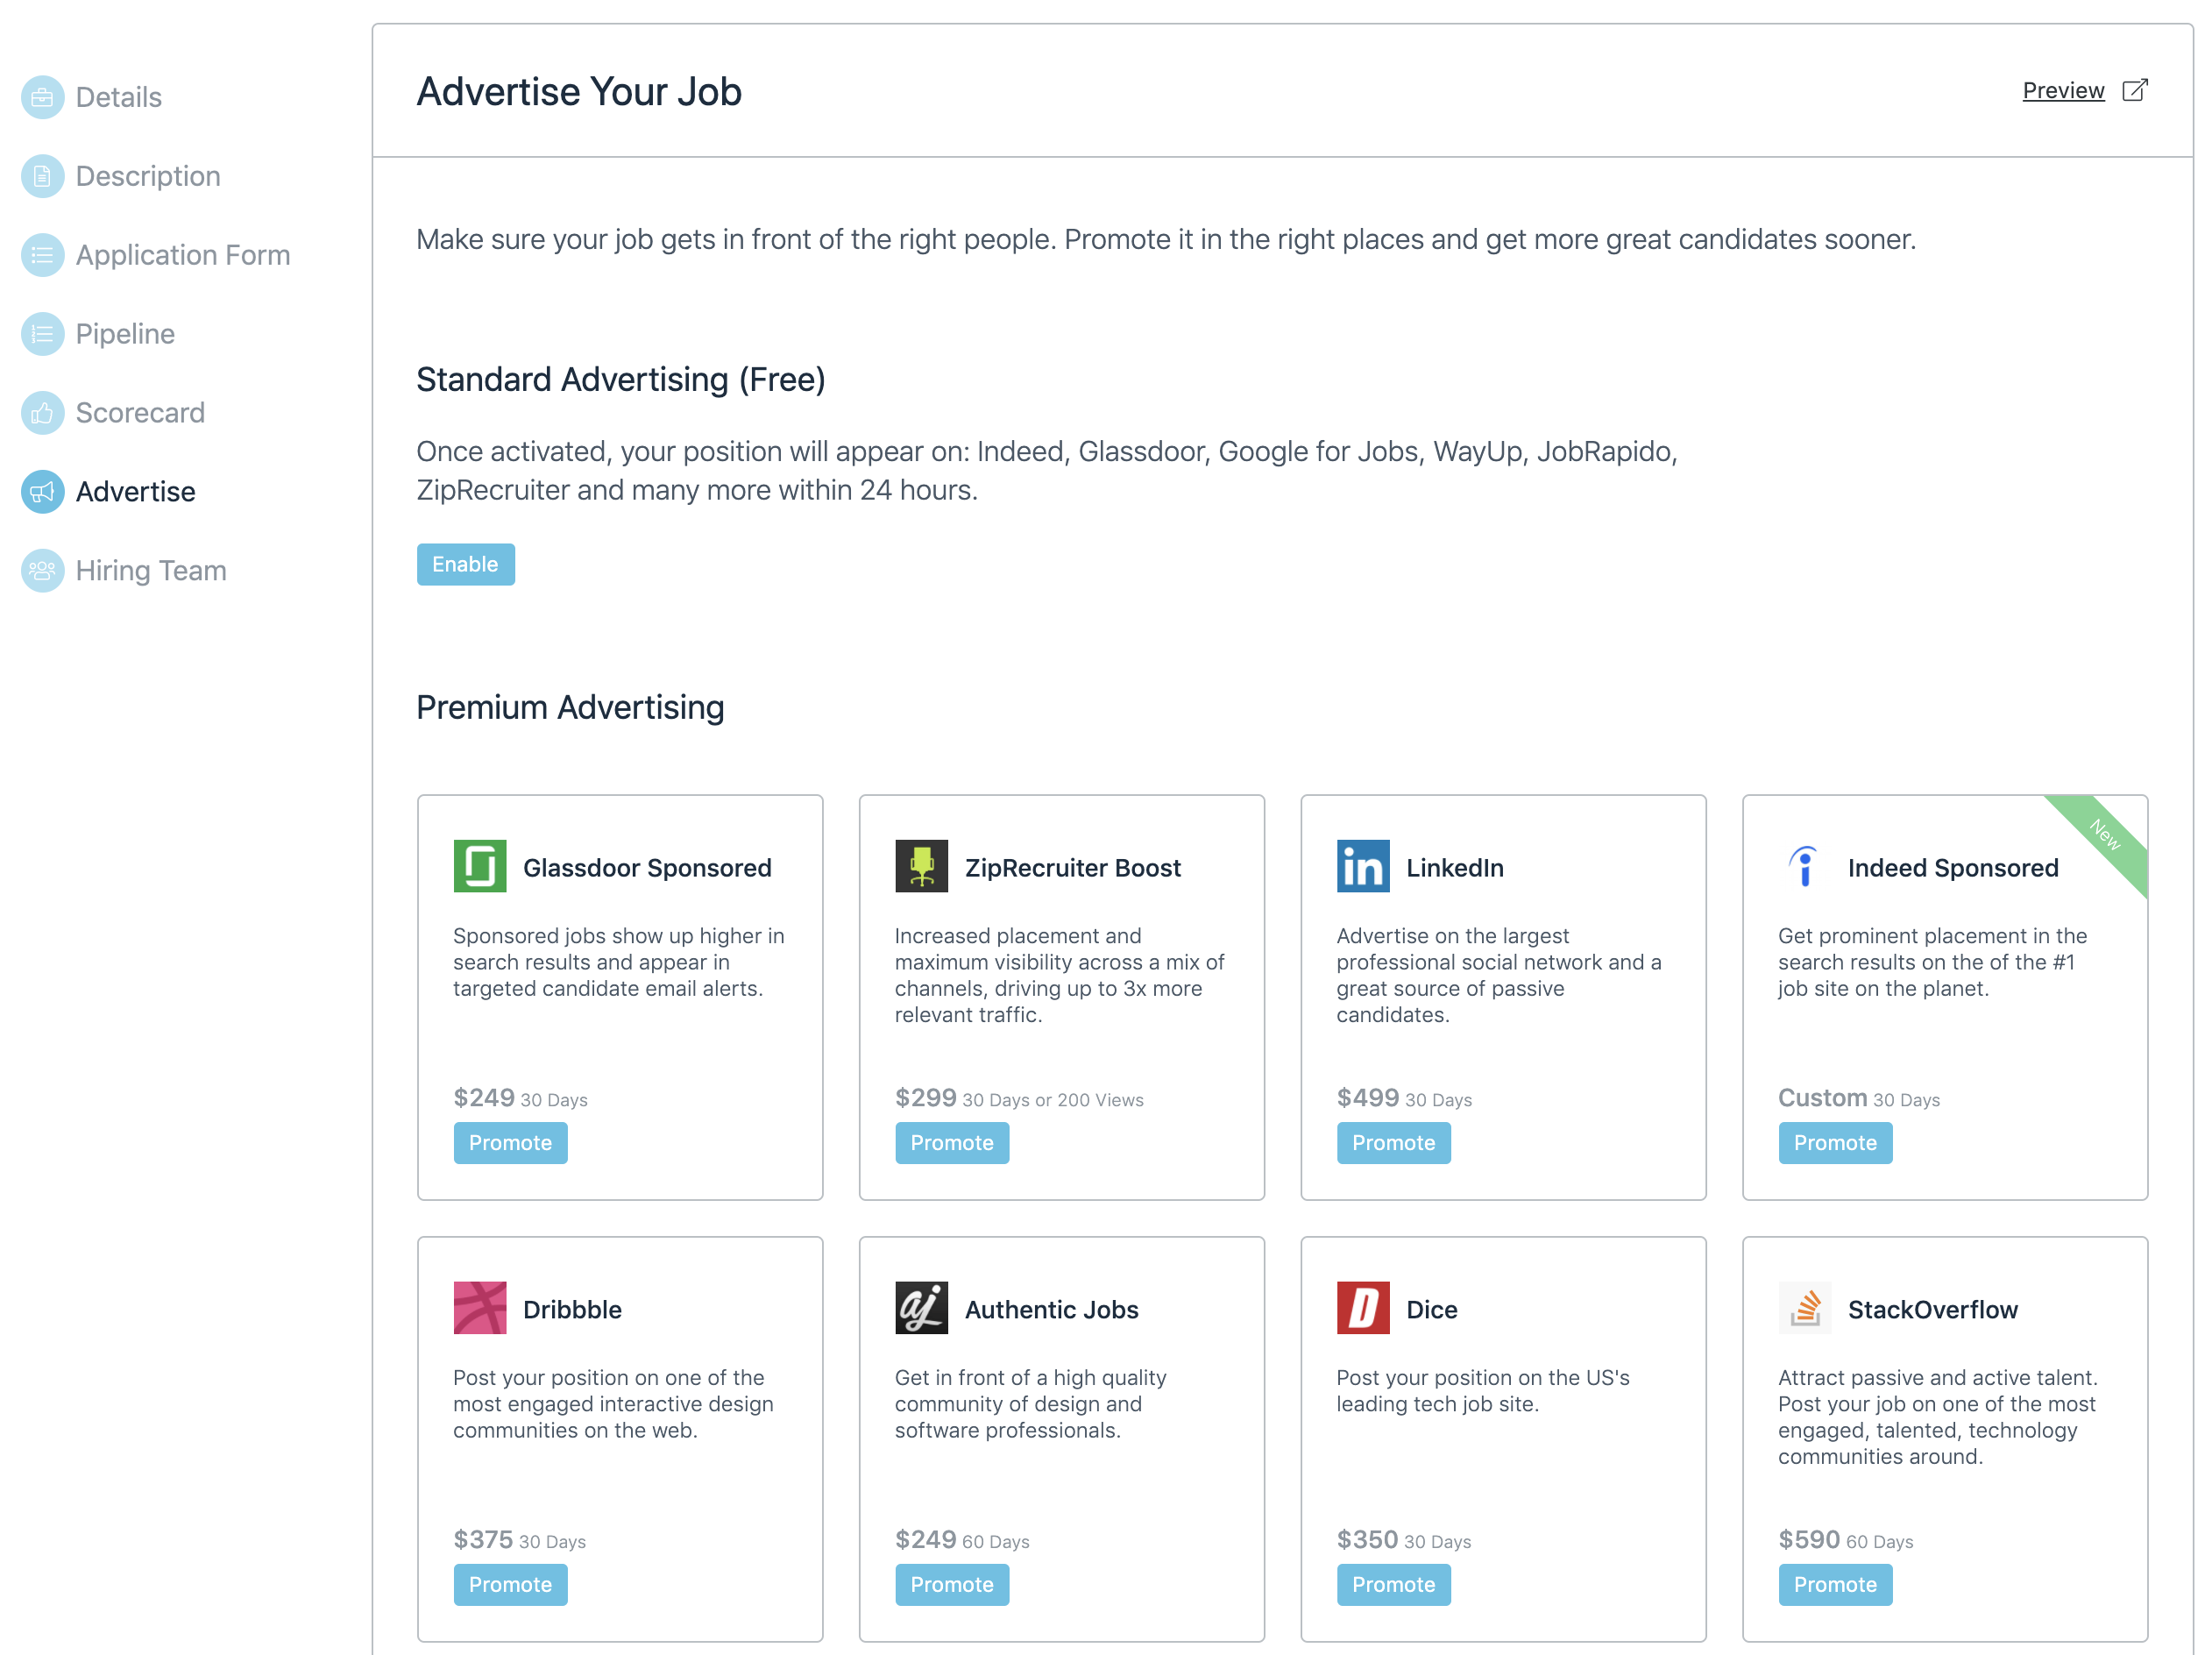This screenshot has width=2212, height=1655.
Task: Click the Hiring Team people icon
Action: point(42,571)
